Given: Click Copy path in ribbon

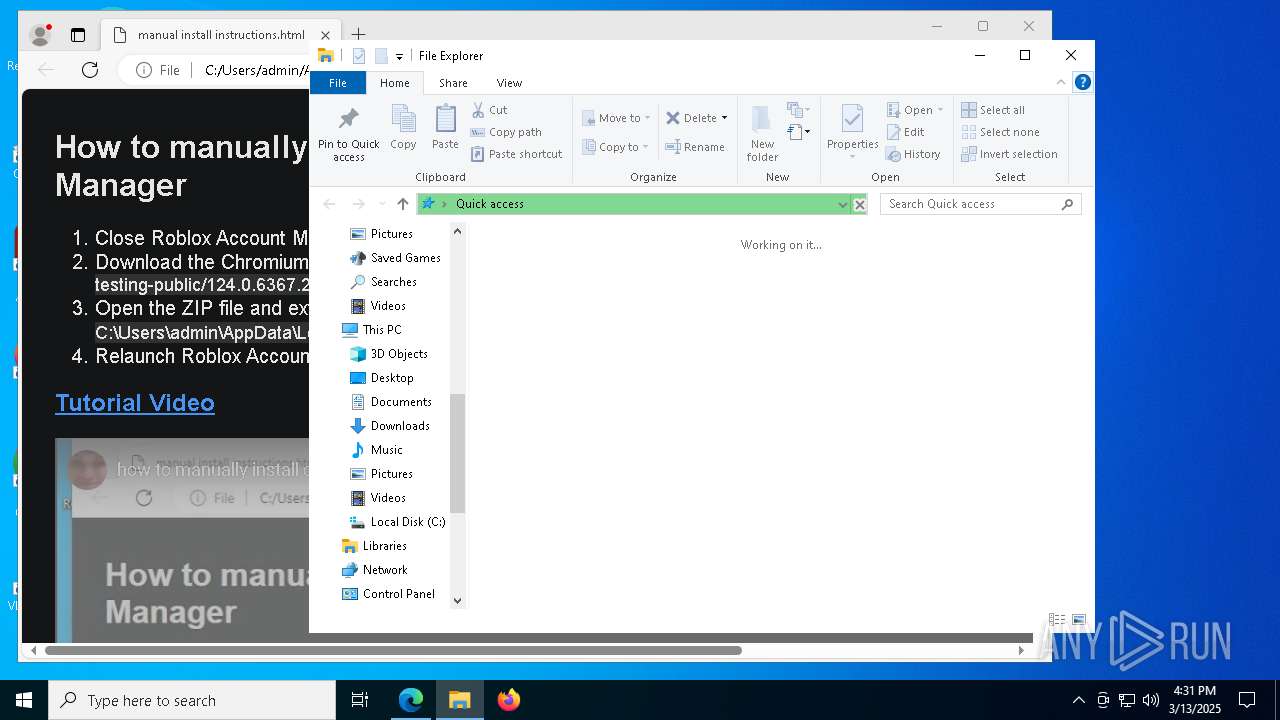Looking at the screenshot, I should [506, 132].
